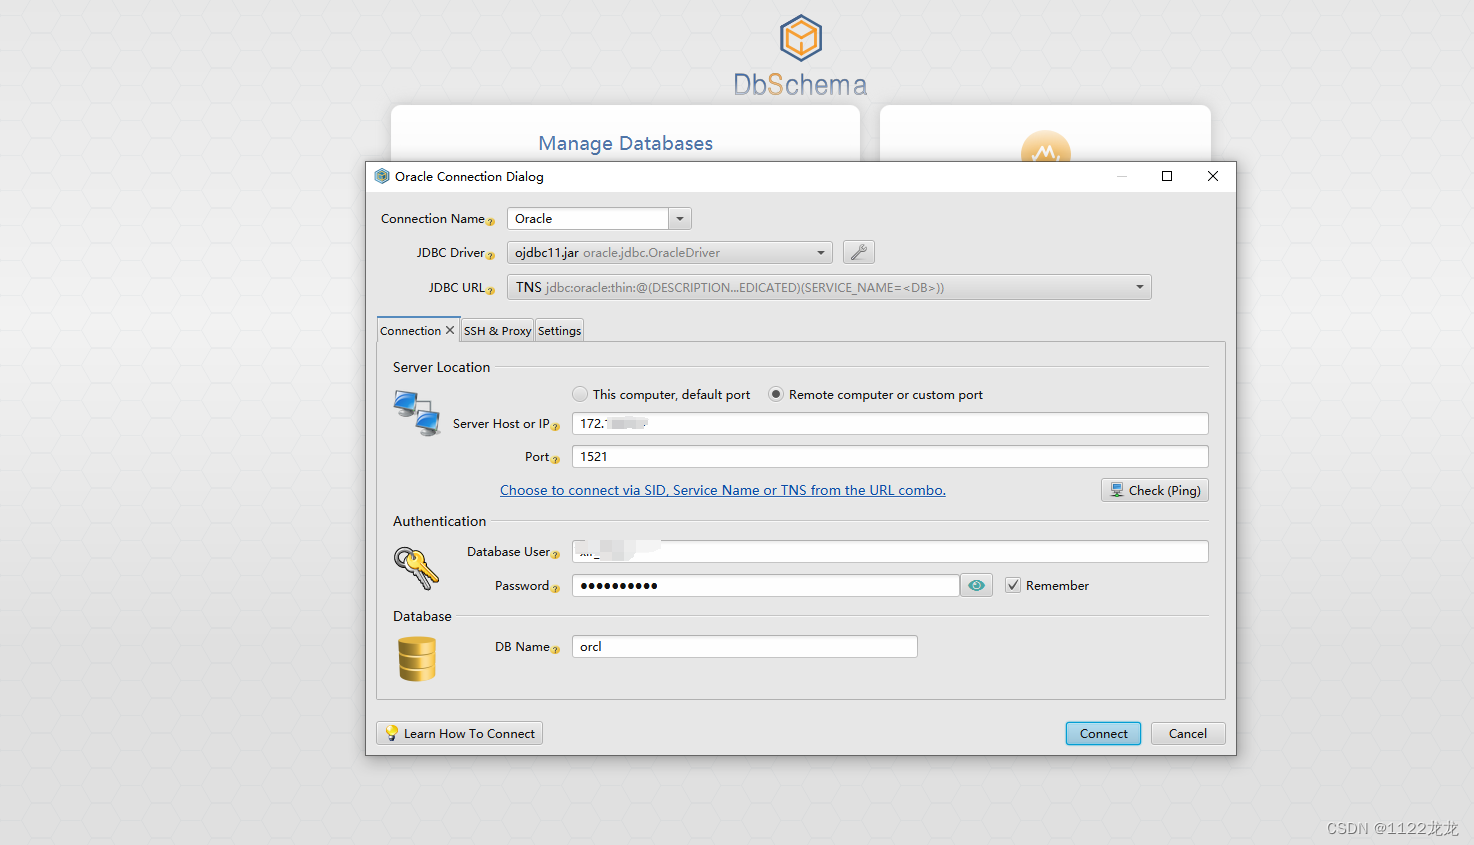Close the Connection tab with its X

pyautogui.click(x=450, y=330)
